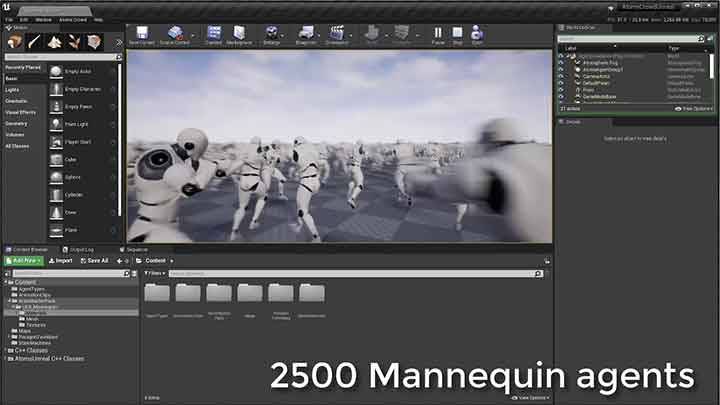Screen dimensions: 720x405
Task: Click the Source Control toolbar icon
Action: pyautogui.click(x=175, y=33)
